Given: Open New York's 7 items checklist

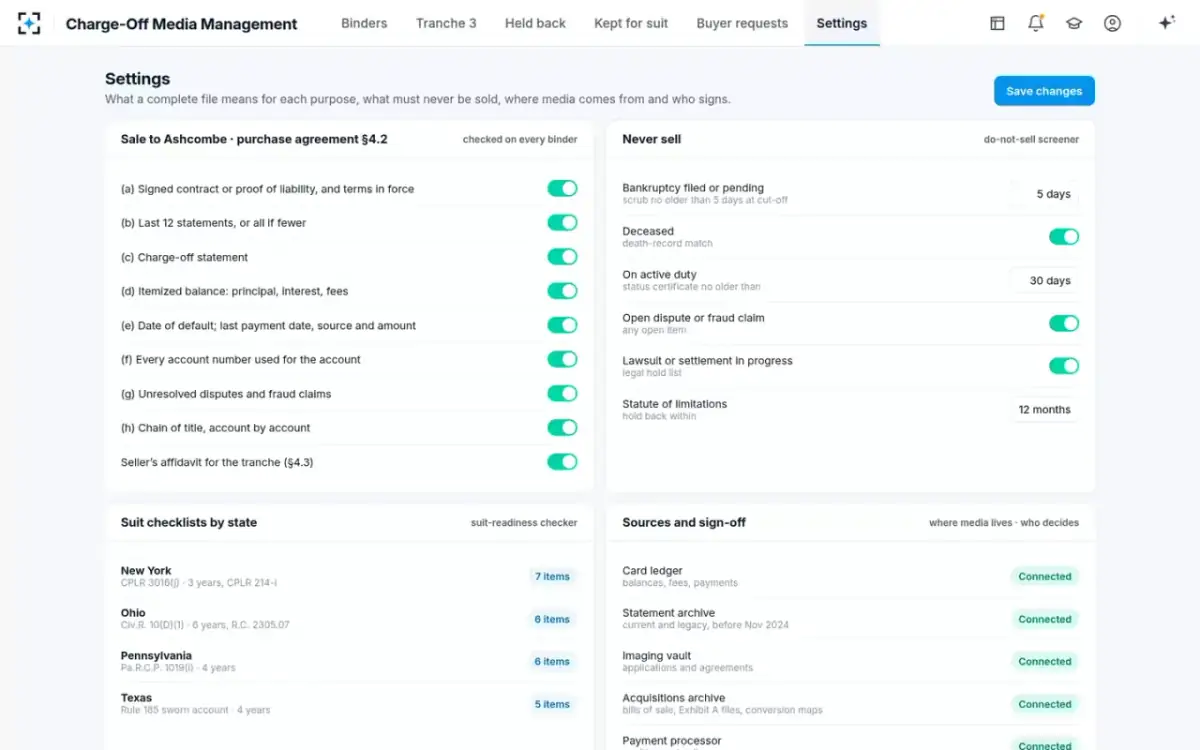Looking at the screenshot, I should [x=552, y=576].
